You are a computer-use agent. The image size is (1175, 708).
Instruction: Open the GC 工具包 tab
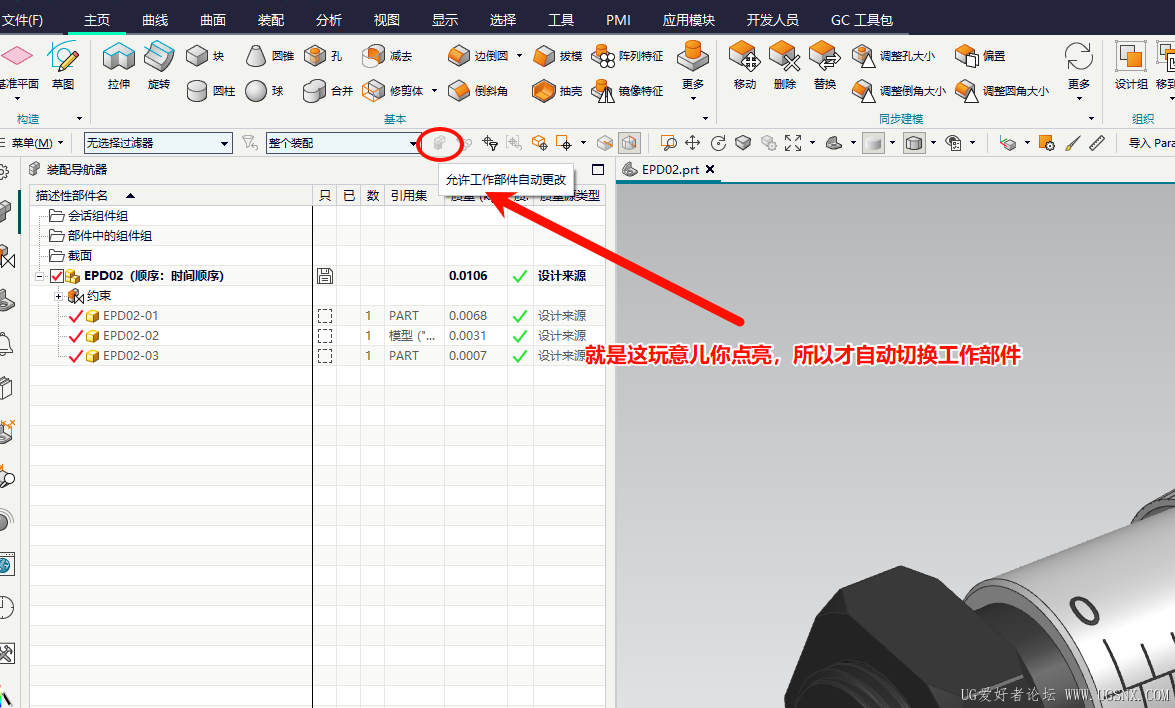862,20
